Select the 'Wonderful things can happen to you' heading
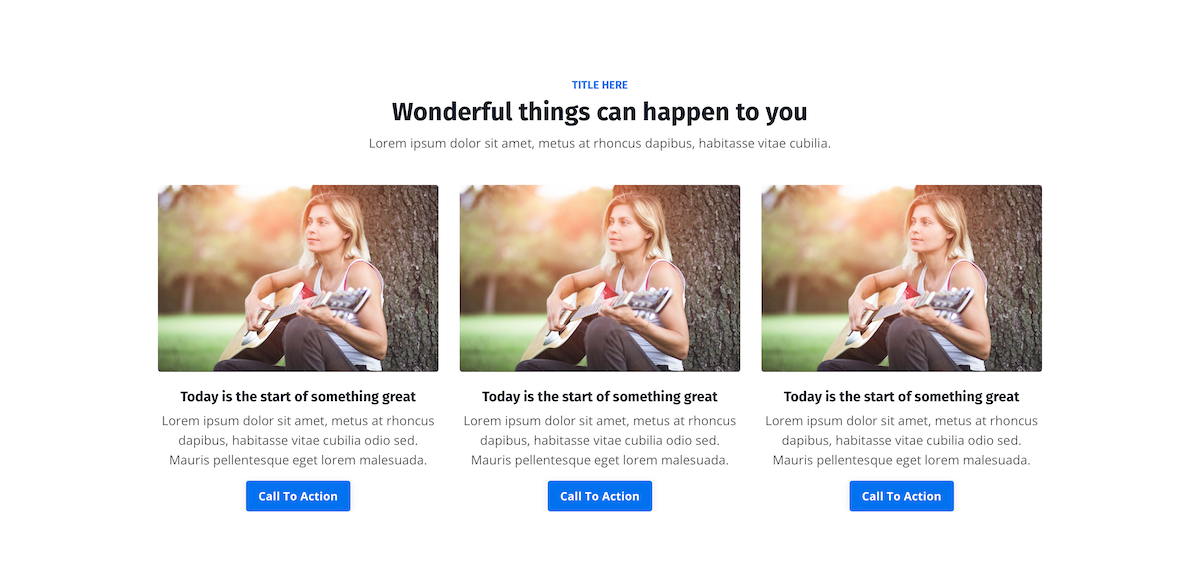The image size is (1200, 588). click(x=600, y=112)
